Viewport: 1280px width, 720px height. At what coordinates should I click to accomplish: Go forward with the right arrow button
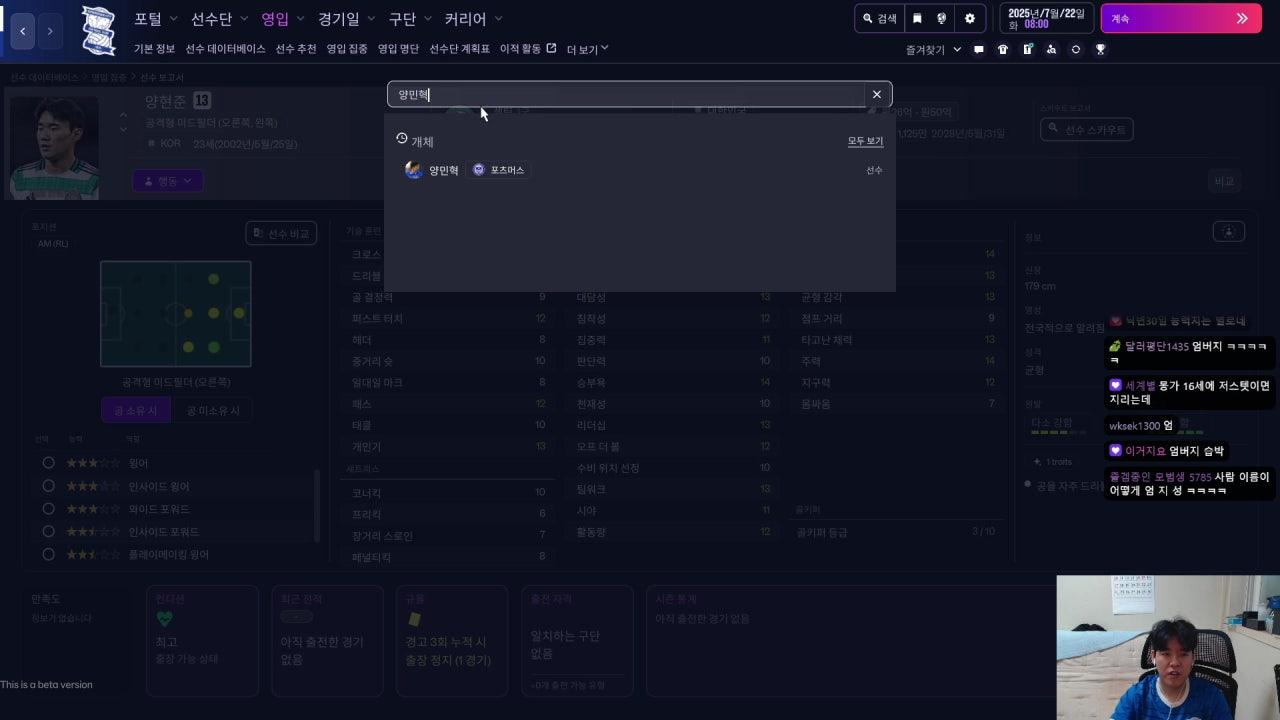click(50, 31)
